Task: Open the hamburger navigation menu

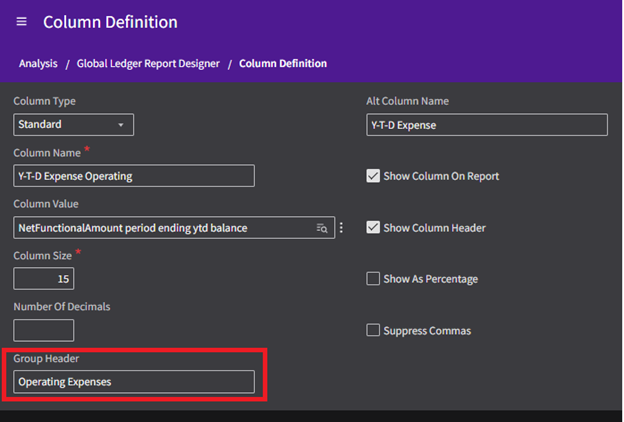Action: click(22, 22)
